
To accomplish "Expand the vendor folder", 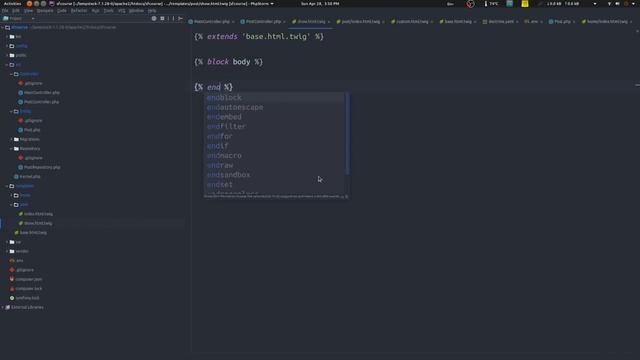I will 7,251.
